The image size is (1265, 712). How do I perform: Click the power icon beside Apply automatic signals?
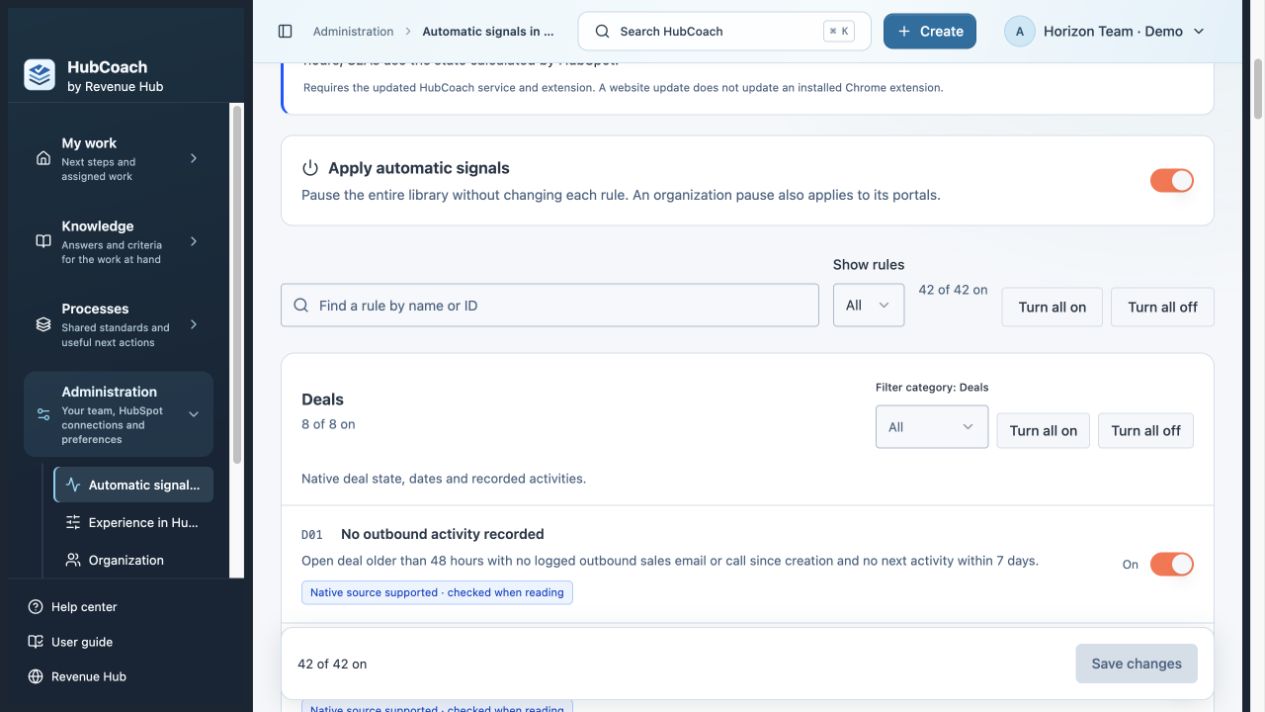point(310,168)
